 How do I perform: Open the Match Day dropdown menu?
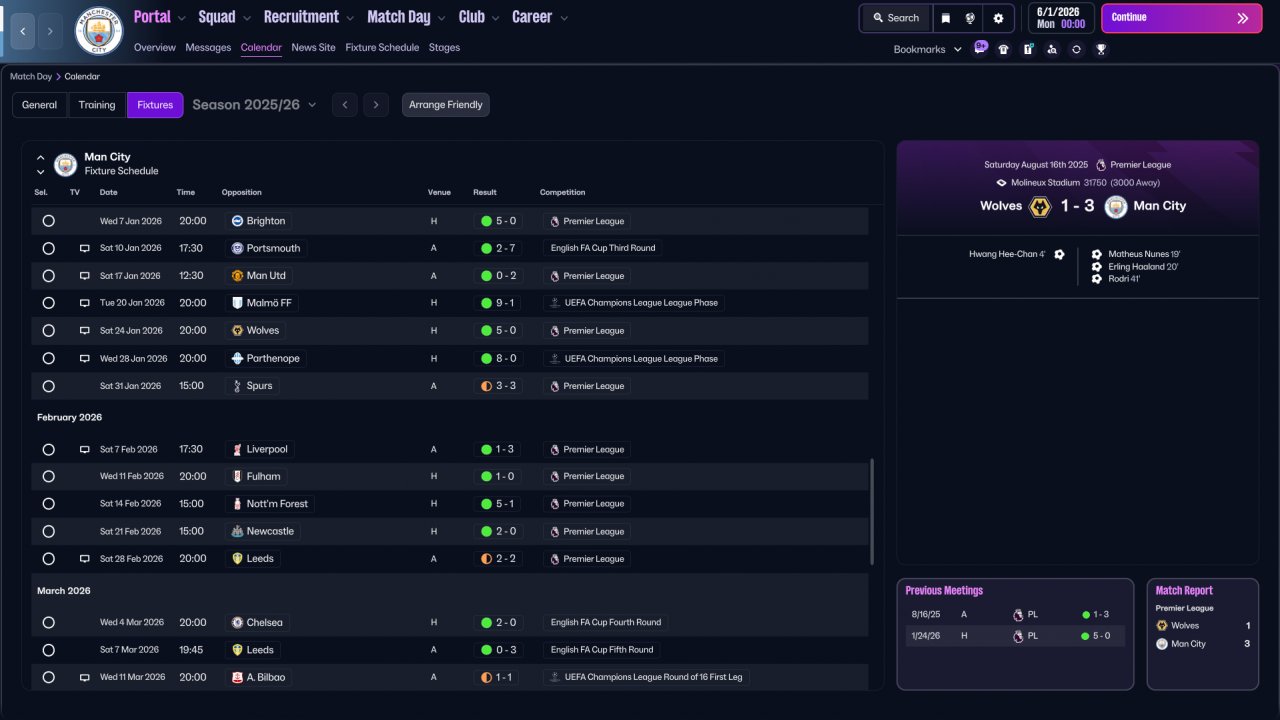[406, 17]
